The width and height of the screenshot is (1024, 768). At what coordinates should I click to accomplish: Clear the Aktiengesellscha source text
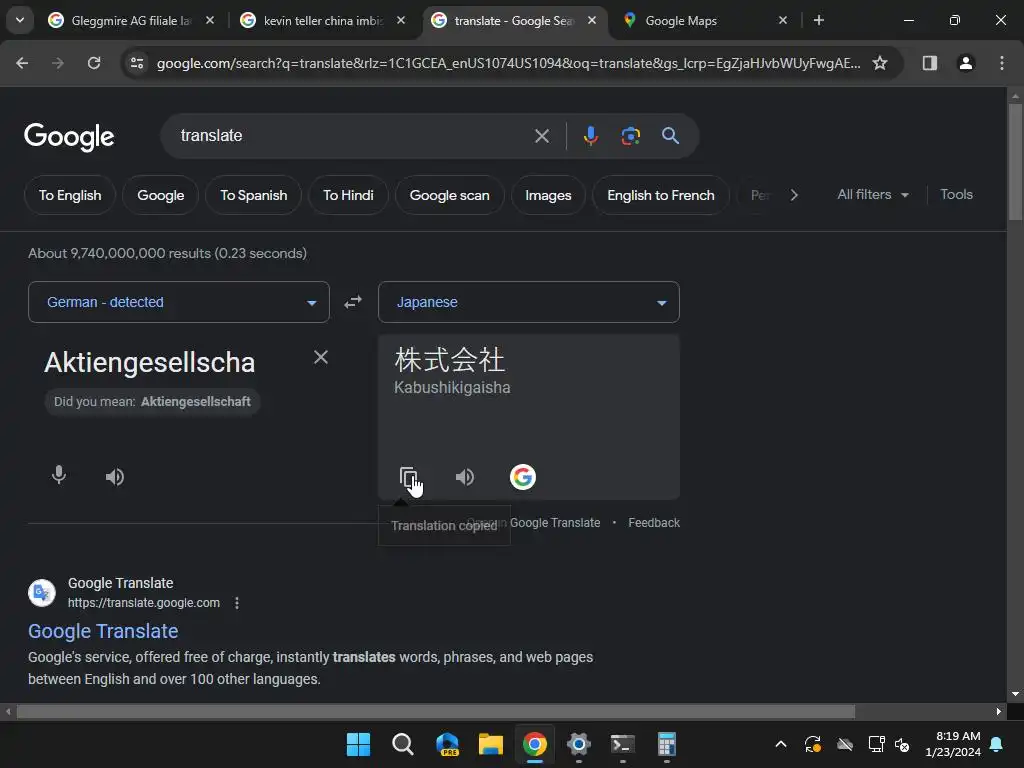tap(321, 357)
